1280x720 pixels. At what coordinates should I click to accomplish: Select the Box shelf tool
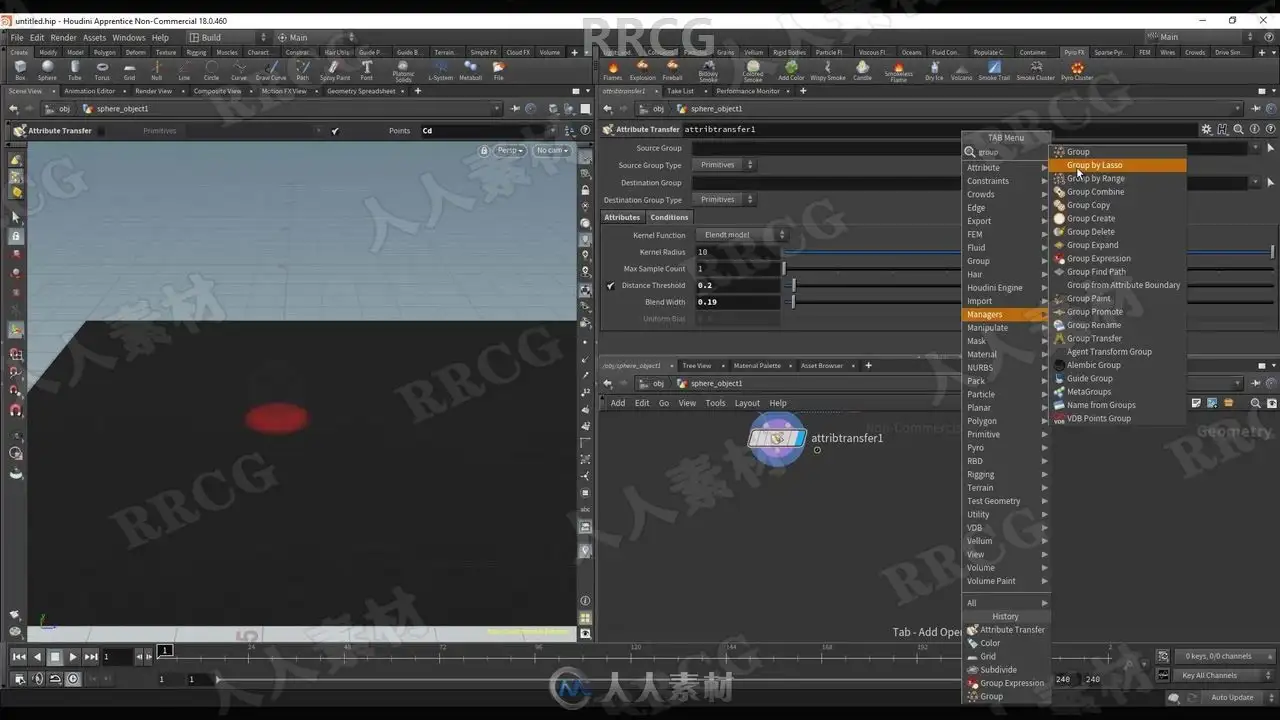20,70
